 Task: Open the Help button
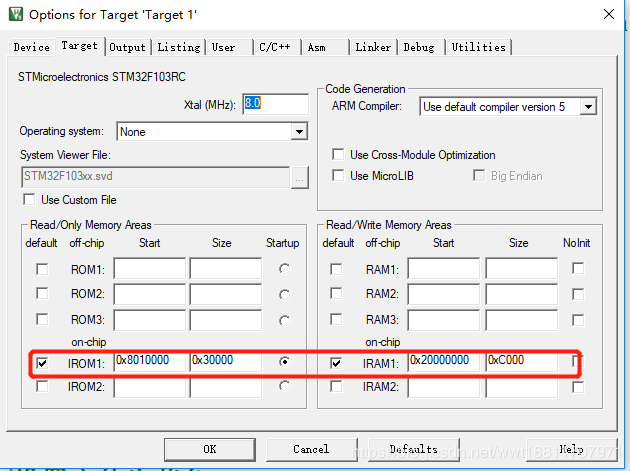tap(571, 449)
